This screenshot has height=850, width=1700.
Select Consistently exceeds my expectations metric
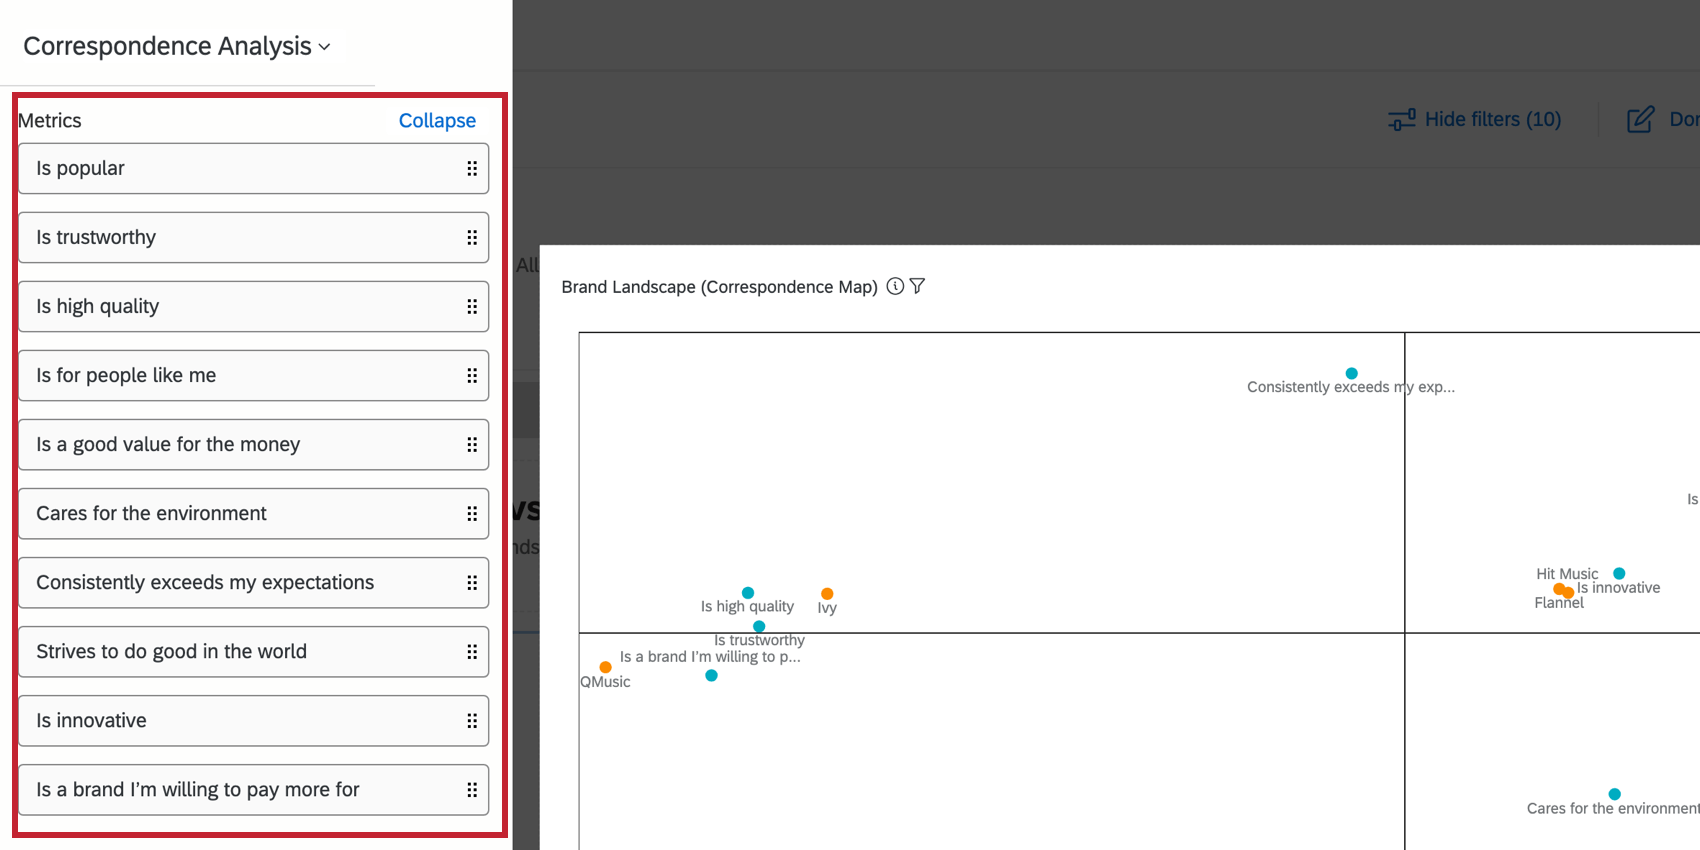point(254,582)
